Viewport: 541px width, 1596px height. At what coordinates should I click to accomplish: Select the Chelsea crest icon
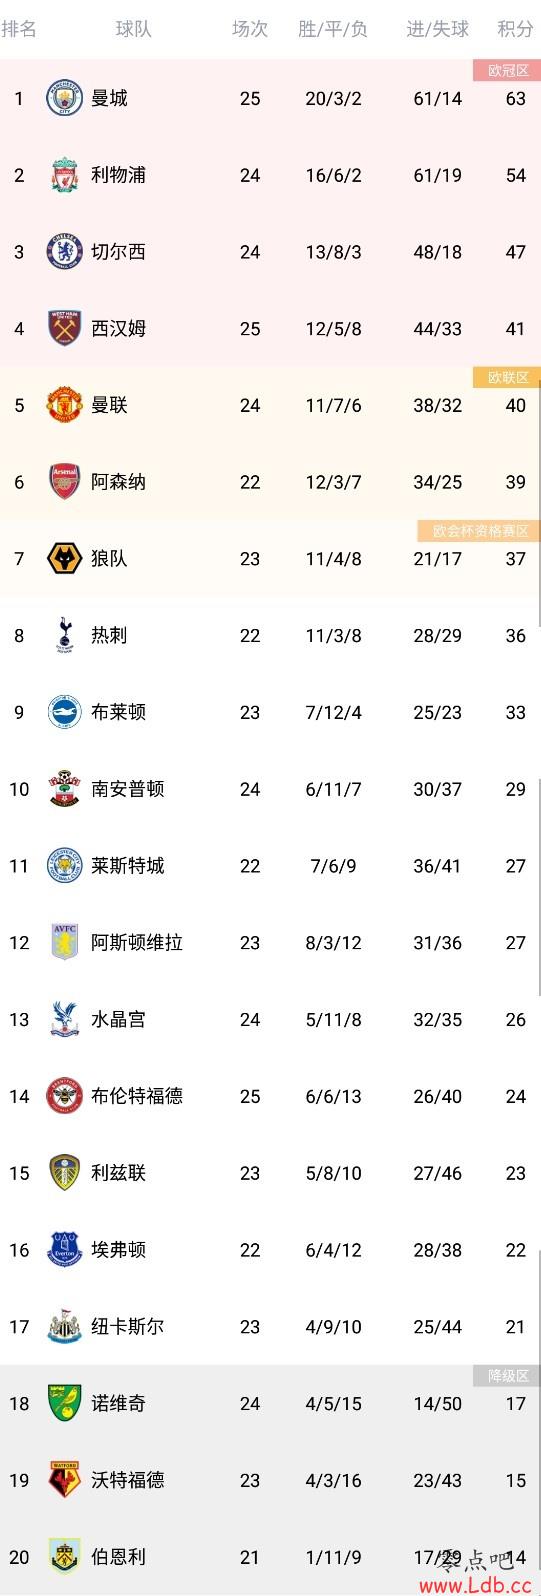[64, 252]
